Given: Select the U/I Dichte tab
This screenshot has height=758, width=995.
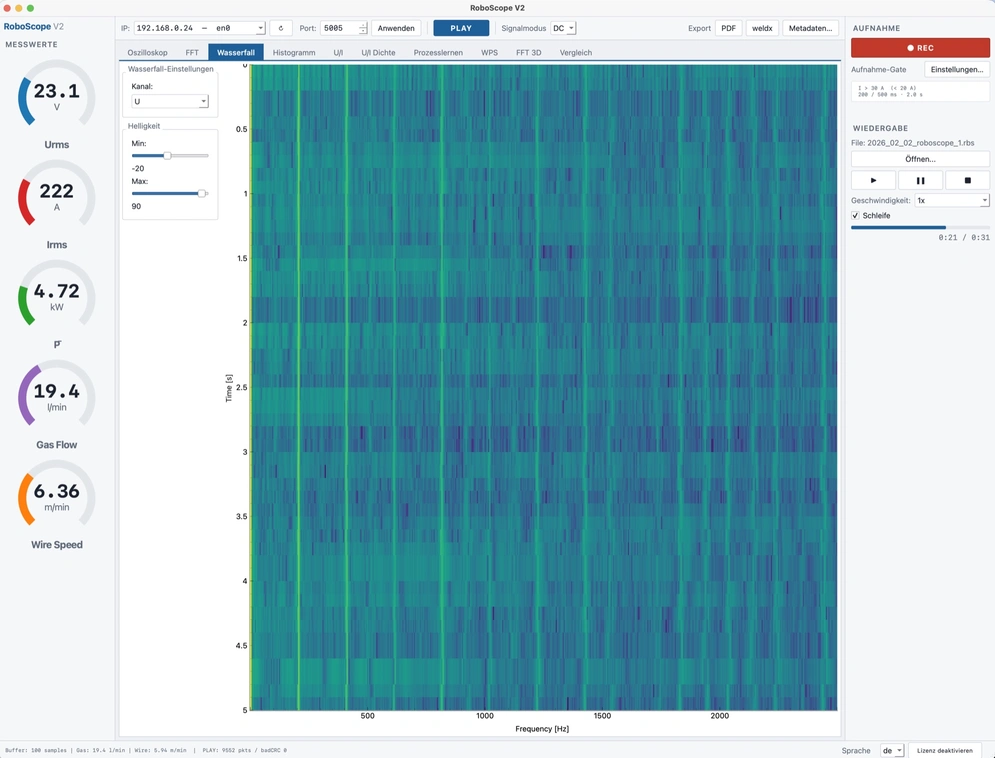Looking at the screenshot, I should (378, 53).
